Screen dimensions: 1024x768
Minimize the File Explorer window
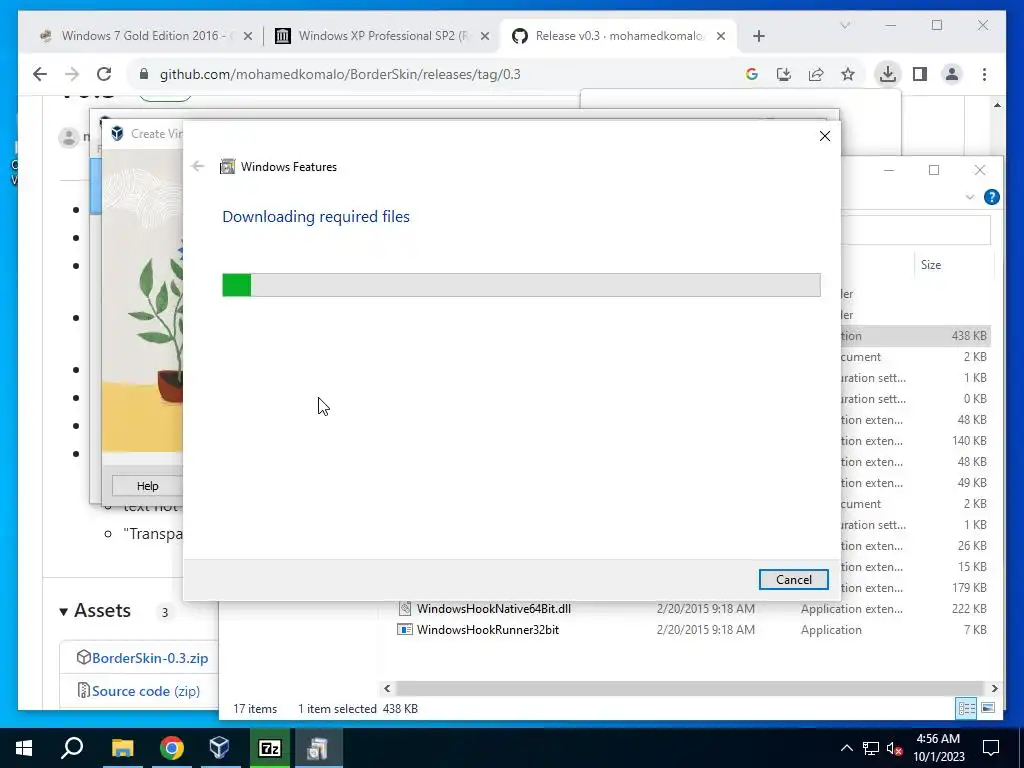889,170
